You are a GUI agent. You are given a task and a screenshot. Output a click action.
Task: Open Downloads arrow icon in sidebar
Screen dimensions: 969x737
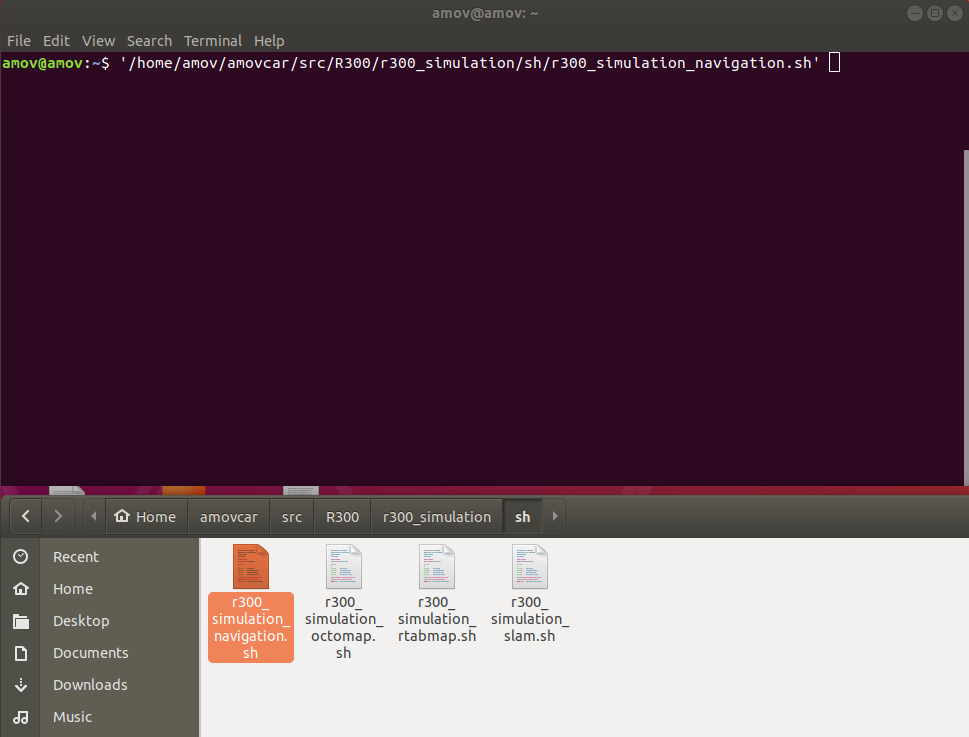pos(20,685)
